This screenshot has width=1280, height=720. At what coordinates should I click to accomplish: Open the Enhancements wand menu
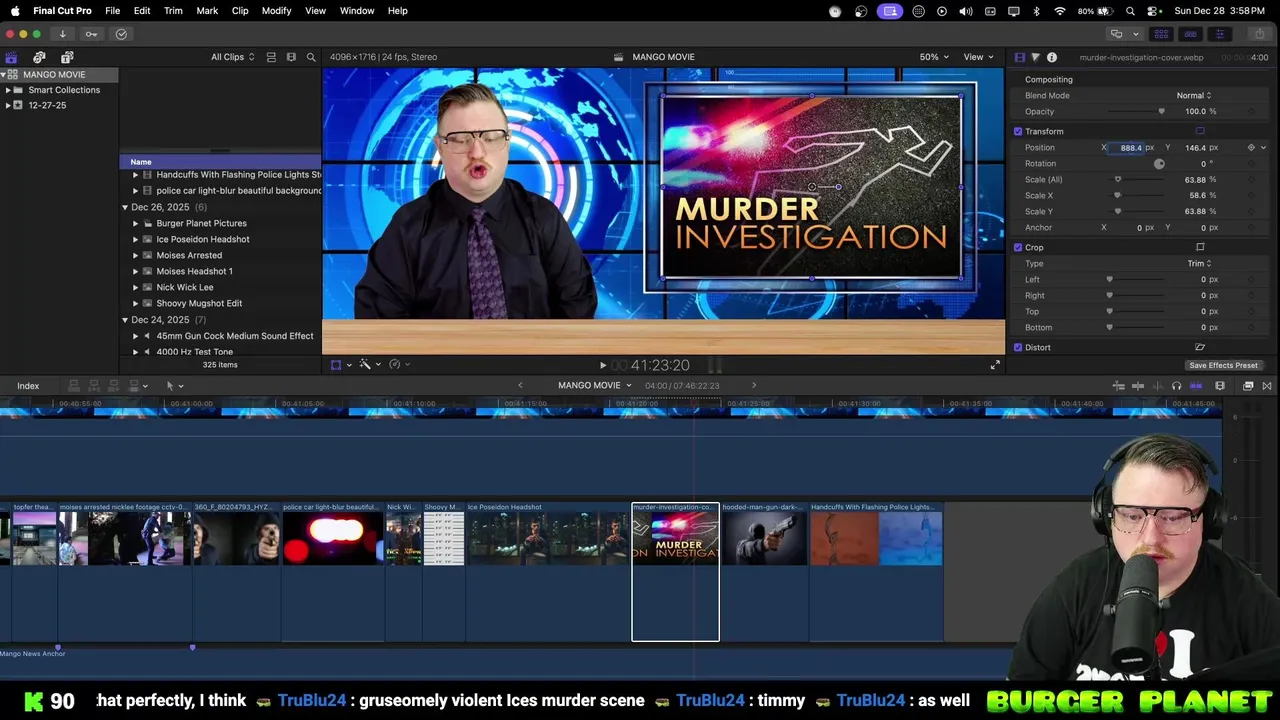point(368,365)
